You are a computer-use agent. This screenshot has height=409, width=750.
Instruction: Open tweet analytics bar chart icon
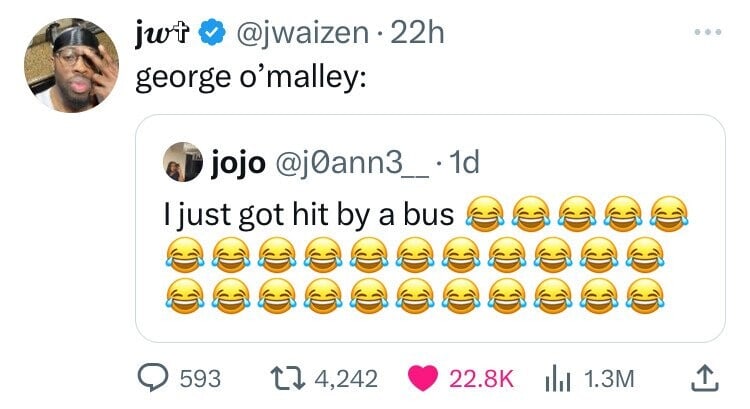click(558, 379)
